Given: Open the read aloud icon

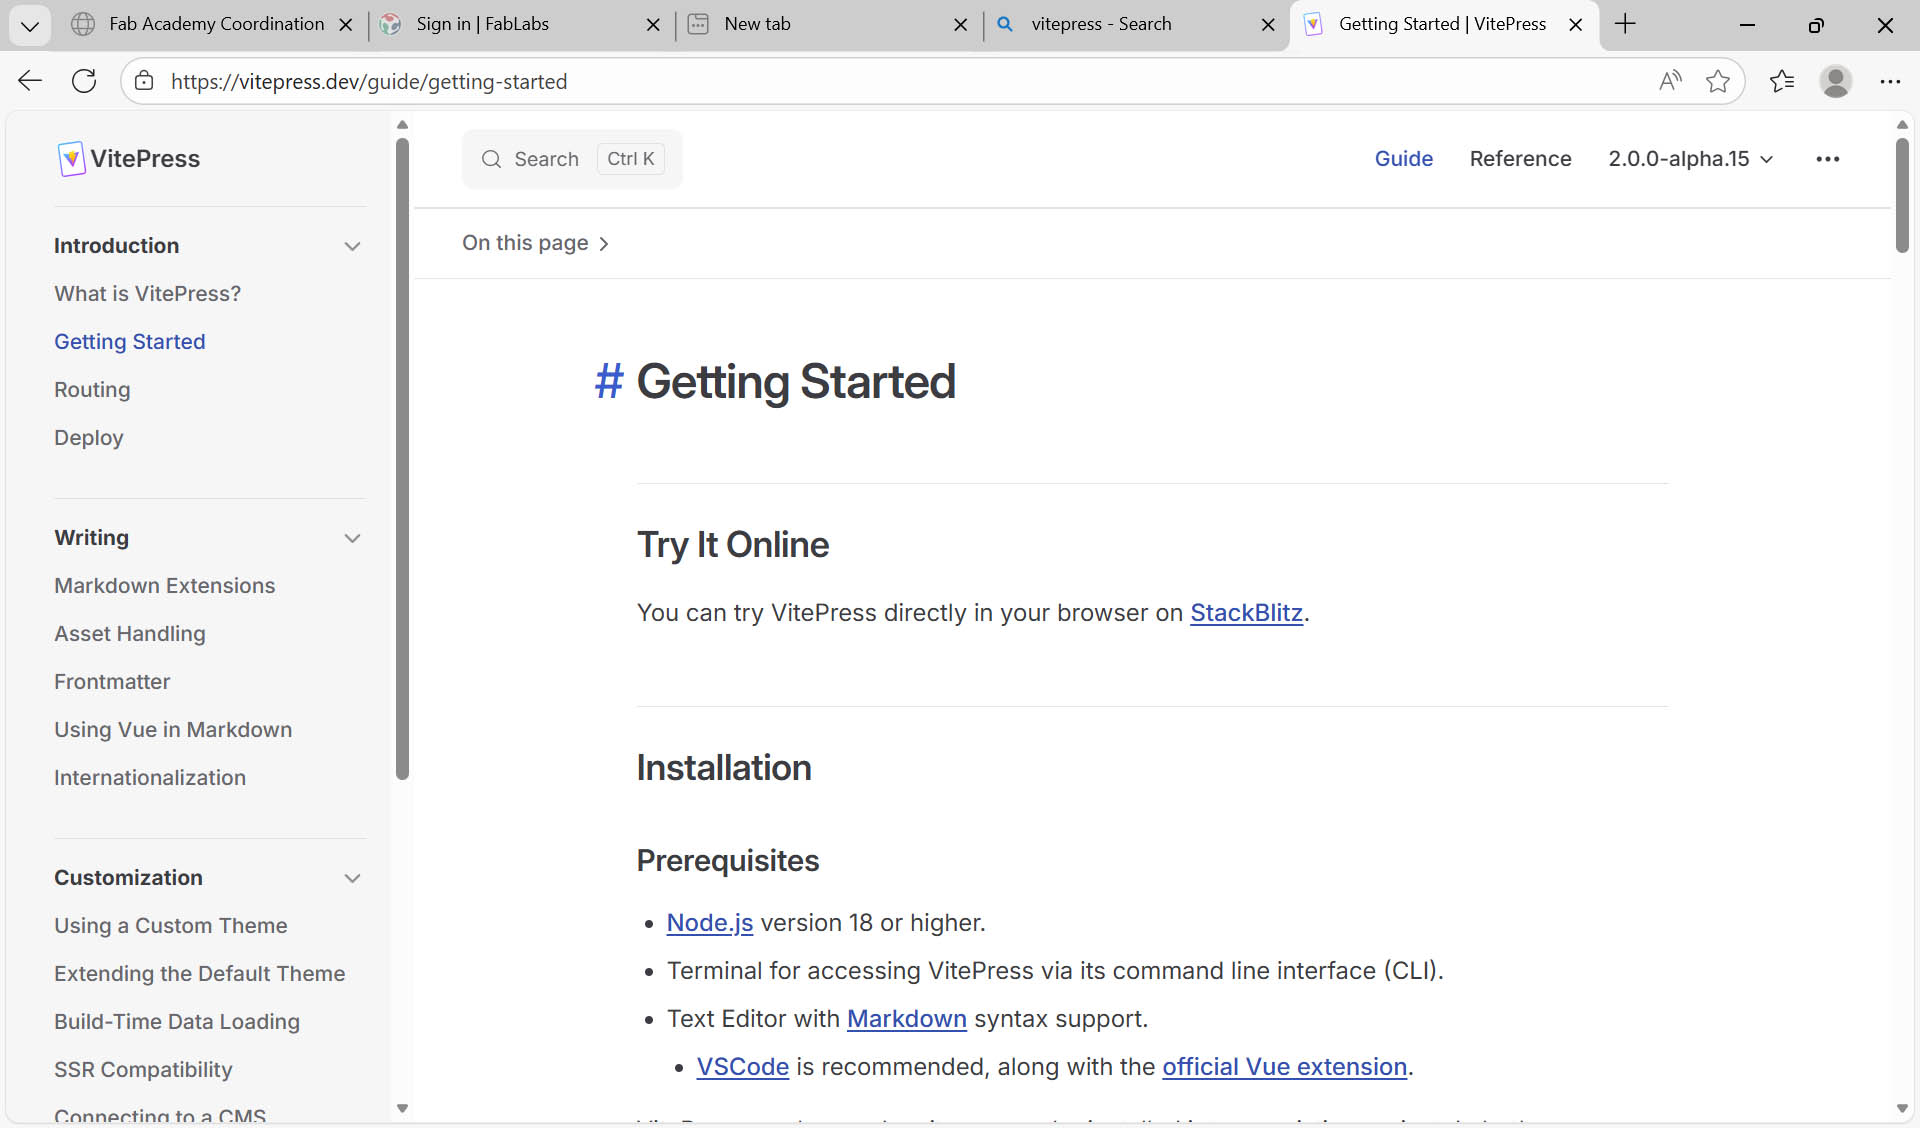Looking at the screenshot, I should coord(1670,81).
